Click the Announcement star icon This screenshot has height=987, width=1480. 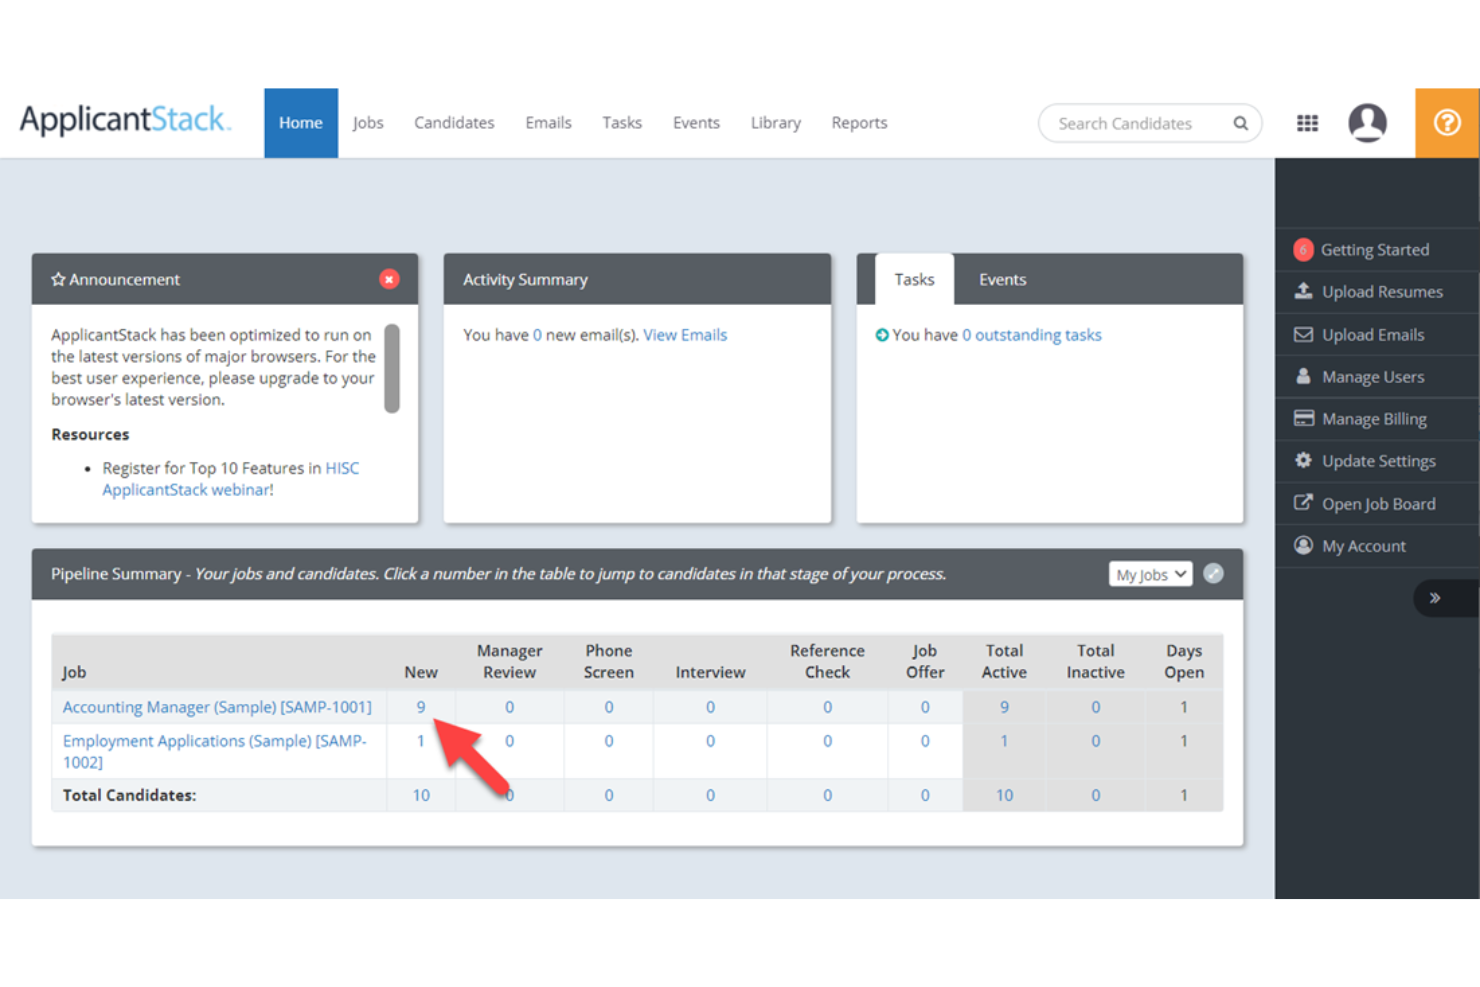[x=58, y=279]
